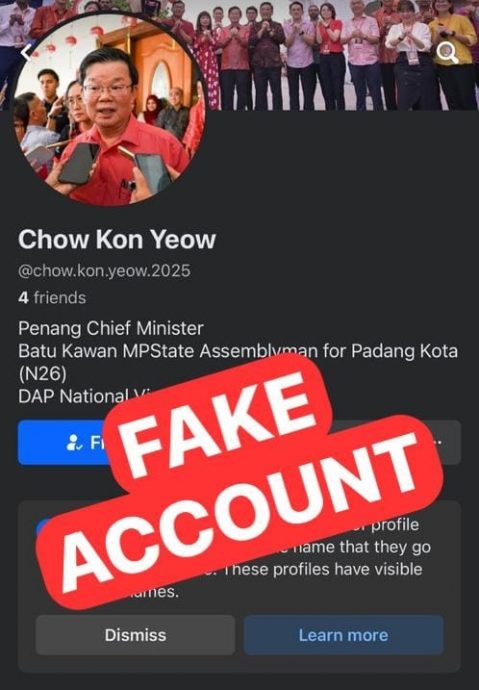Tap the search magnifier icon
479x690 pixels.
tap(447, 53)
